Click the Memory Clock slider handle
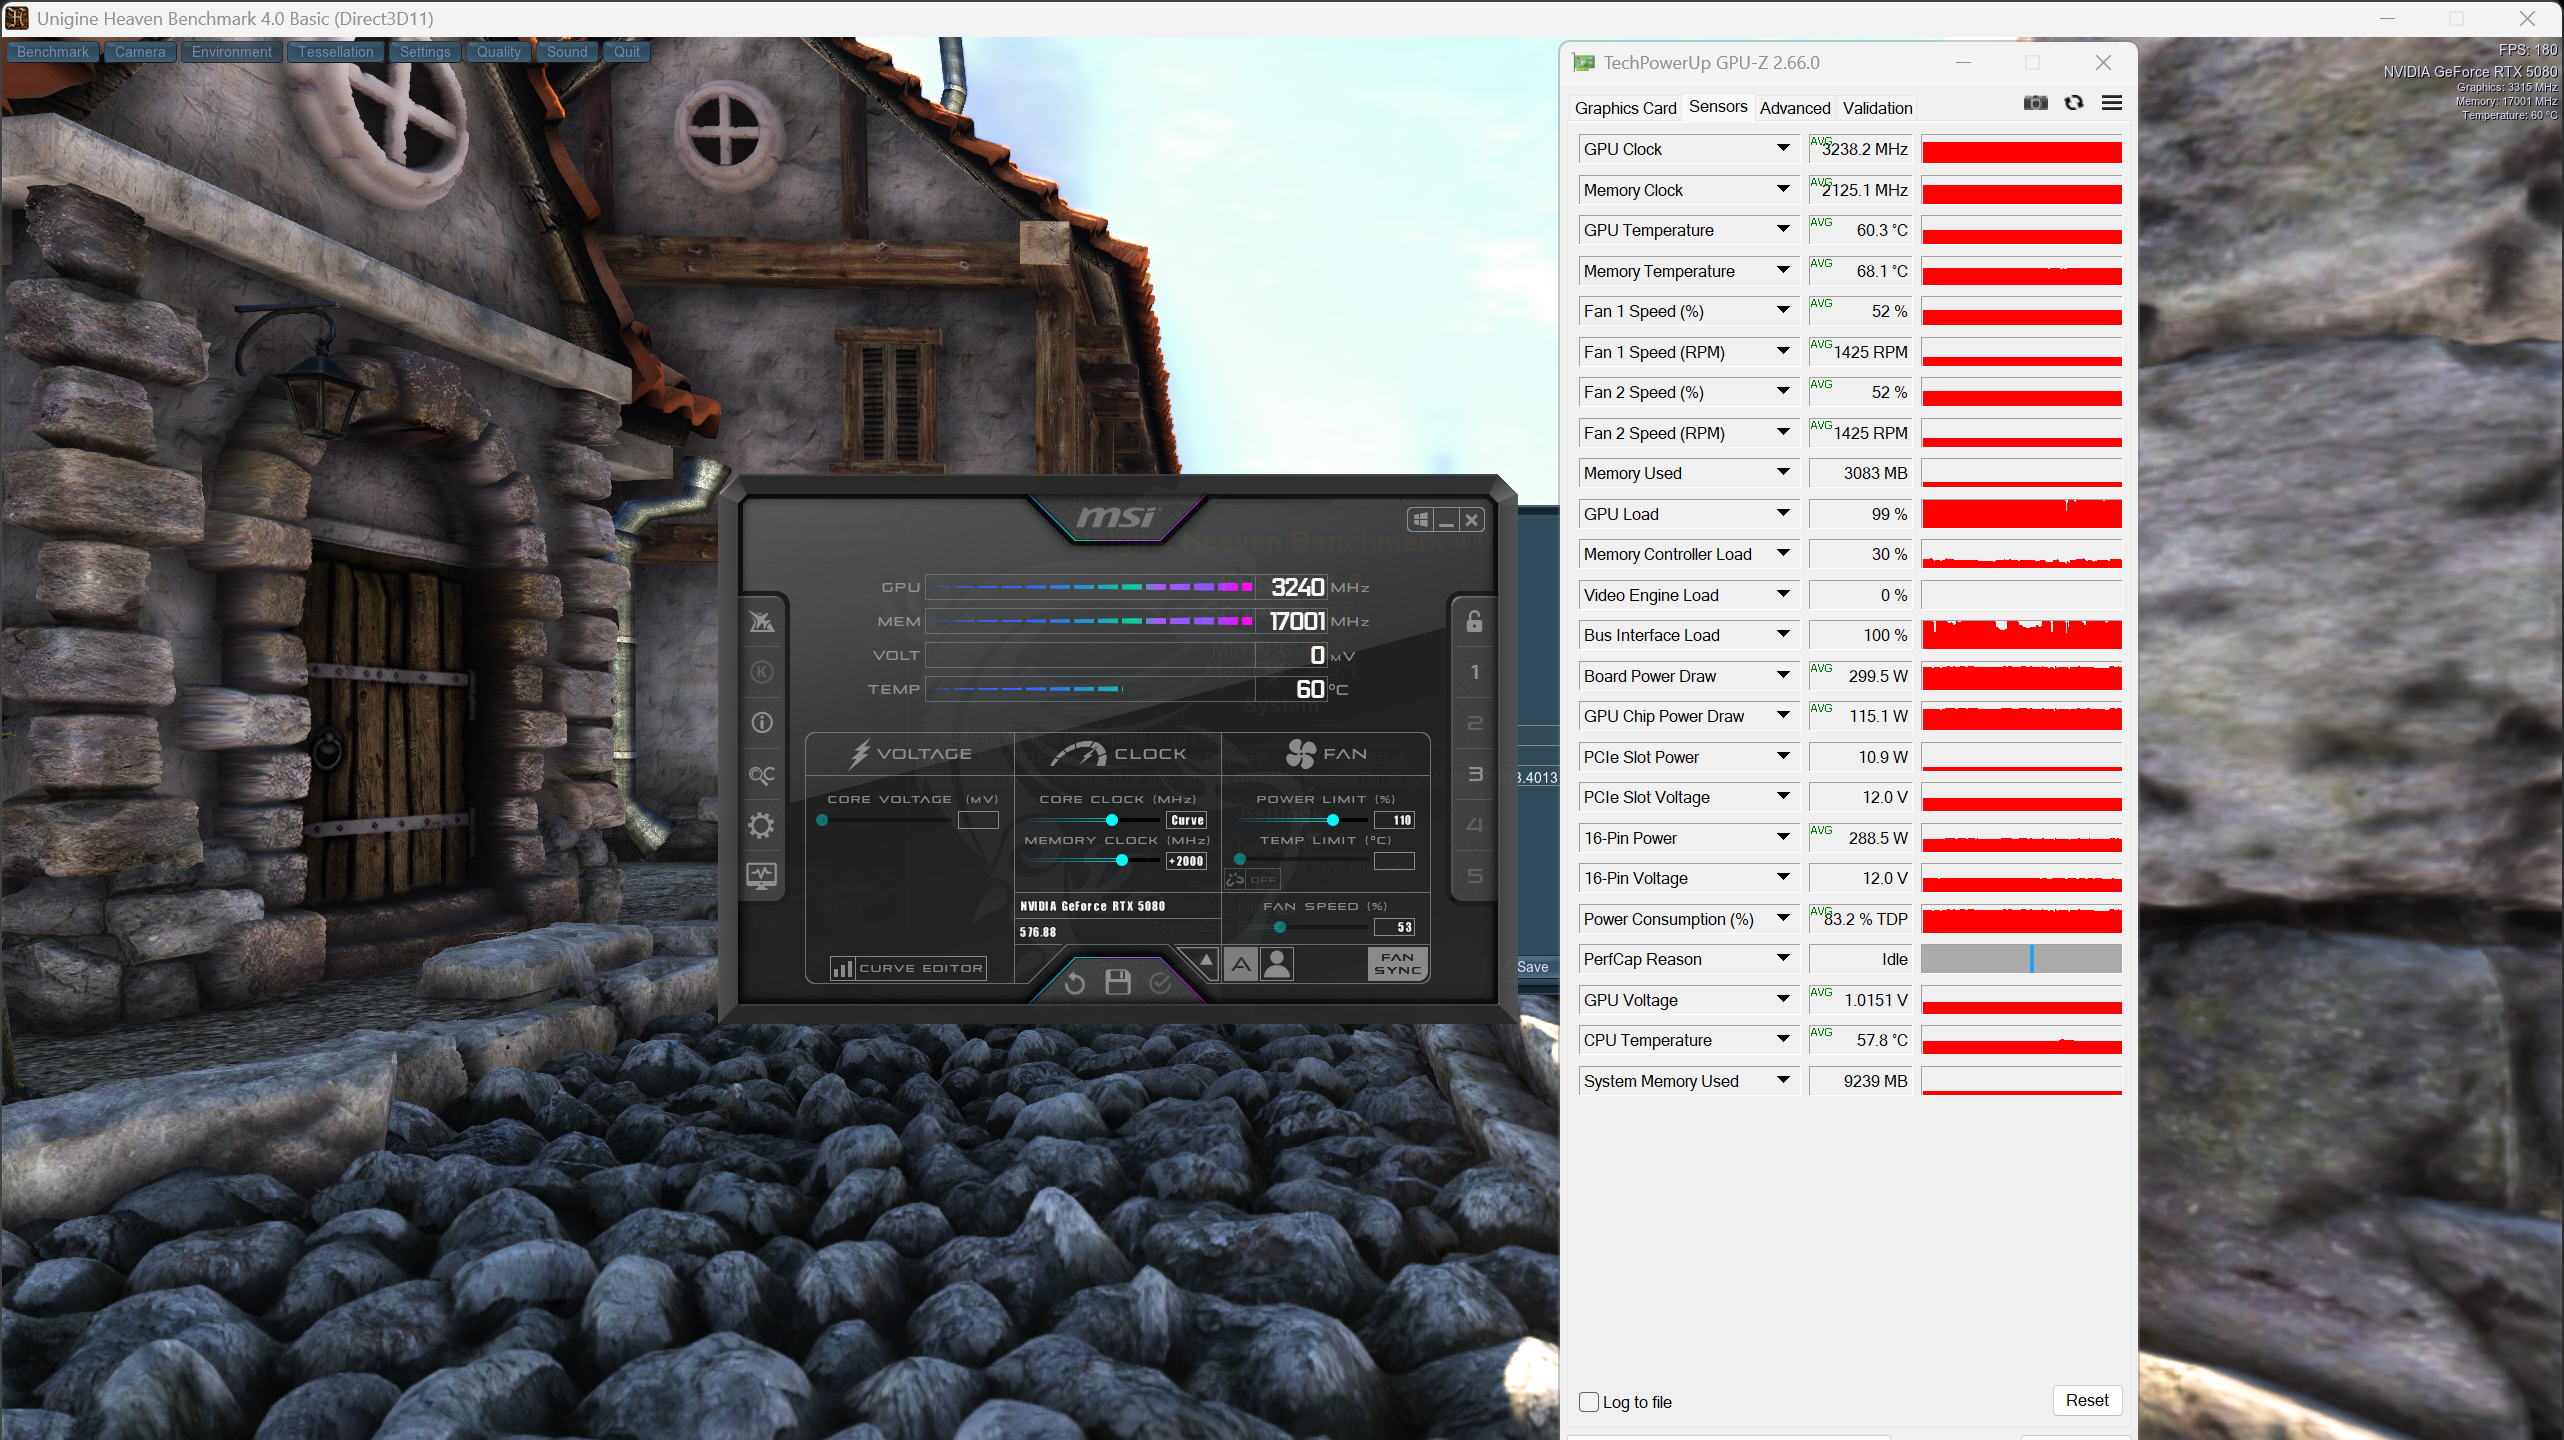The height and width of the screenshot is (1440, 2564). click(x=1121, y=861)
